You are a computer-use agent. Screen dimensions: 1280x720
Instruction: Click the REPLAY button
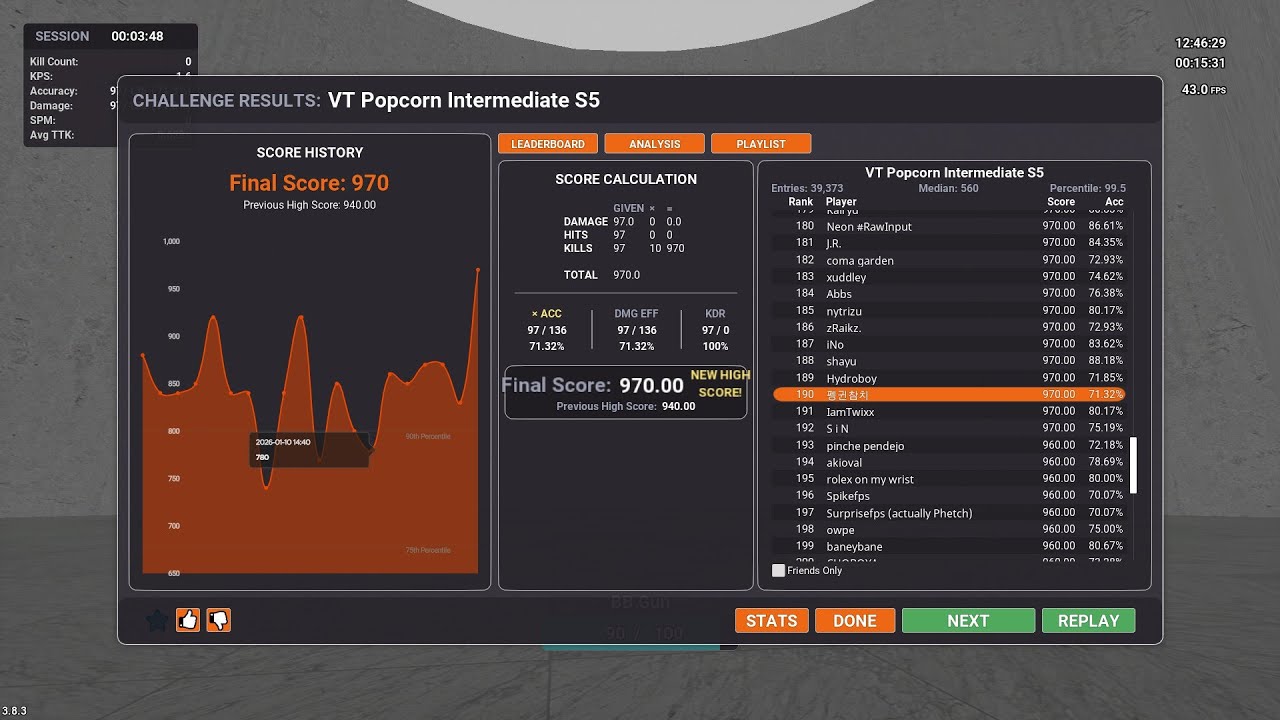(x=1088, y=621)
